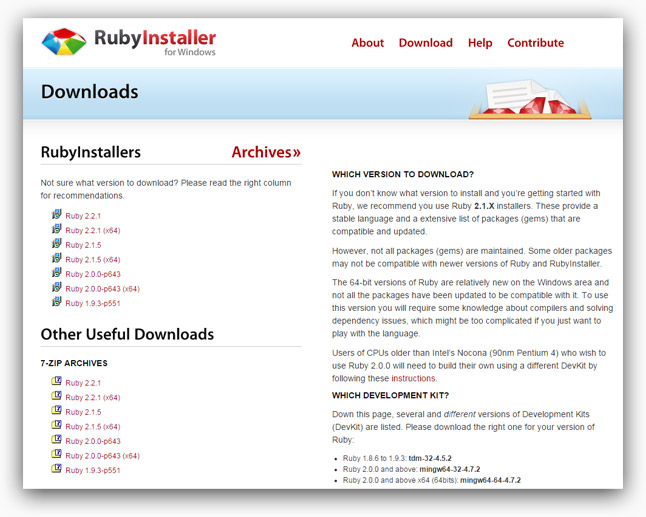Click installer icon beside Ruby 2.1.5 (x64)
This screenshot has width=646, height=517.
(x=57, y=258)
